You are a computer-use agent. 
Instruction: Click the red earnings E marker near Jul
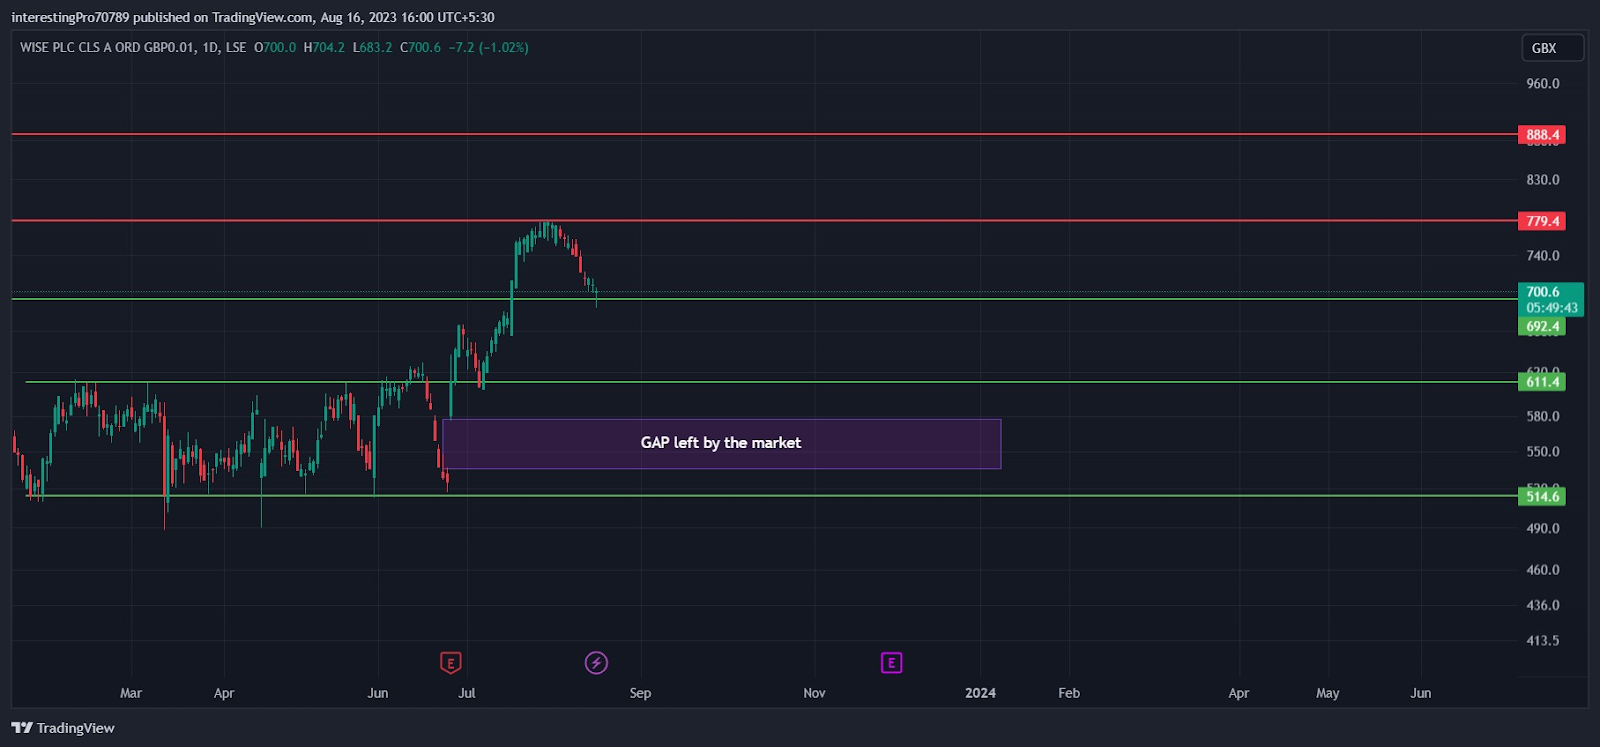click(x=450, y=662)
